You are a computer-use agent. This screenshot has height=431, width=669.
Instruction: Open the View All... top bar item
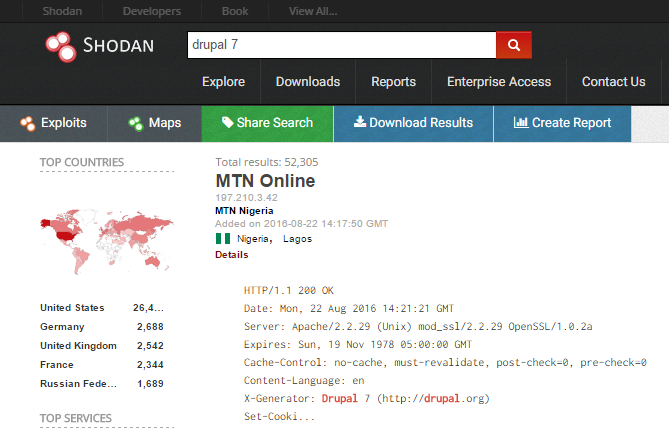point(313,11)
